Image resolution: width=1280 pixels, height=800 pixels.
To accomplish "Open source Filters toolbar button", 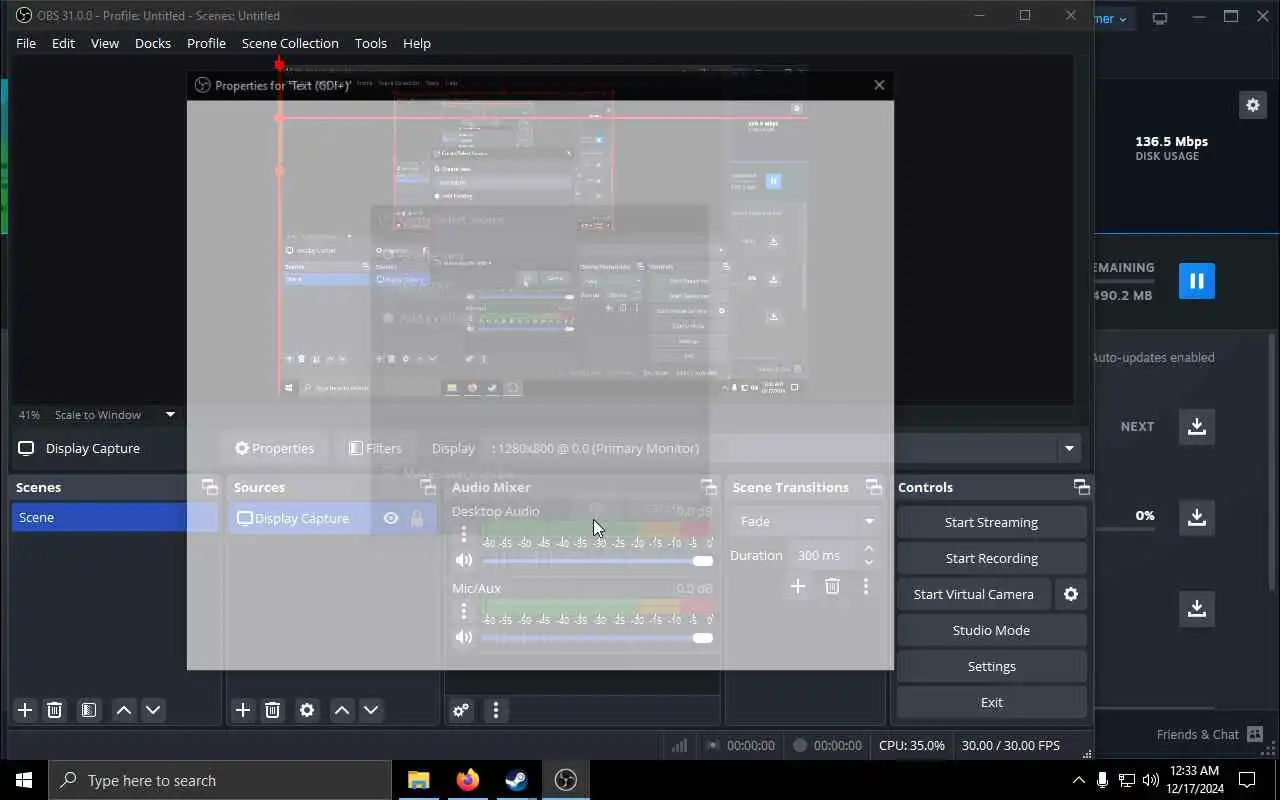I will pyautogui.click(x=375, y=448).
